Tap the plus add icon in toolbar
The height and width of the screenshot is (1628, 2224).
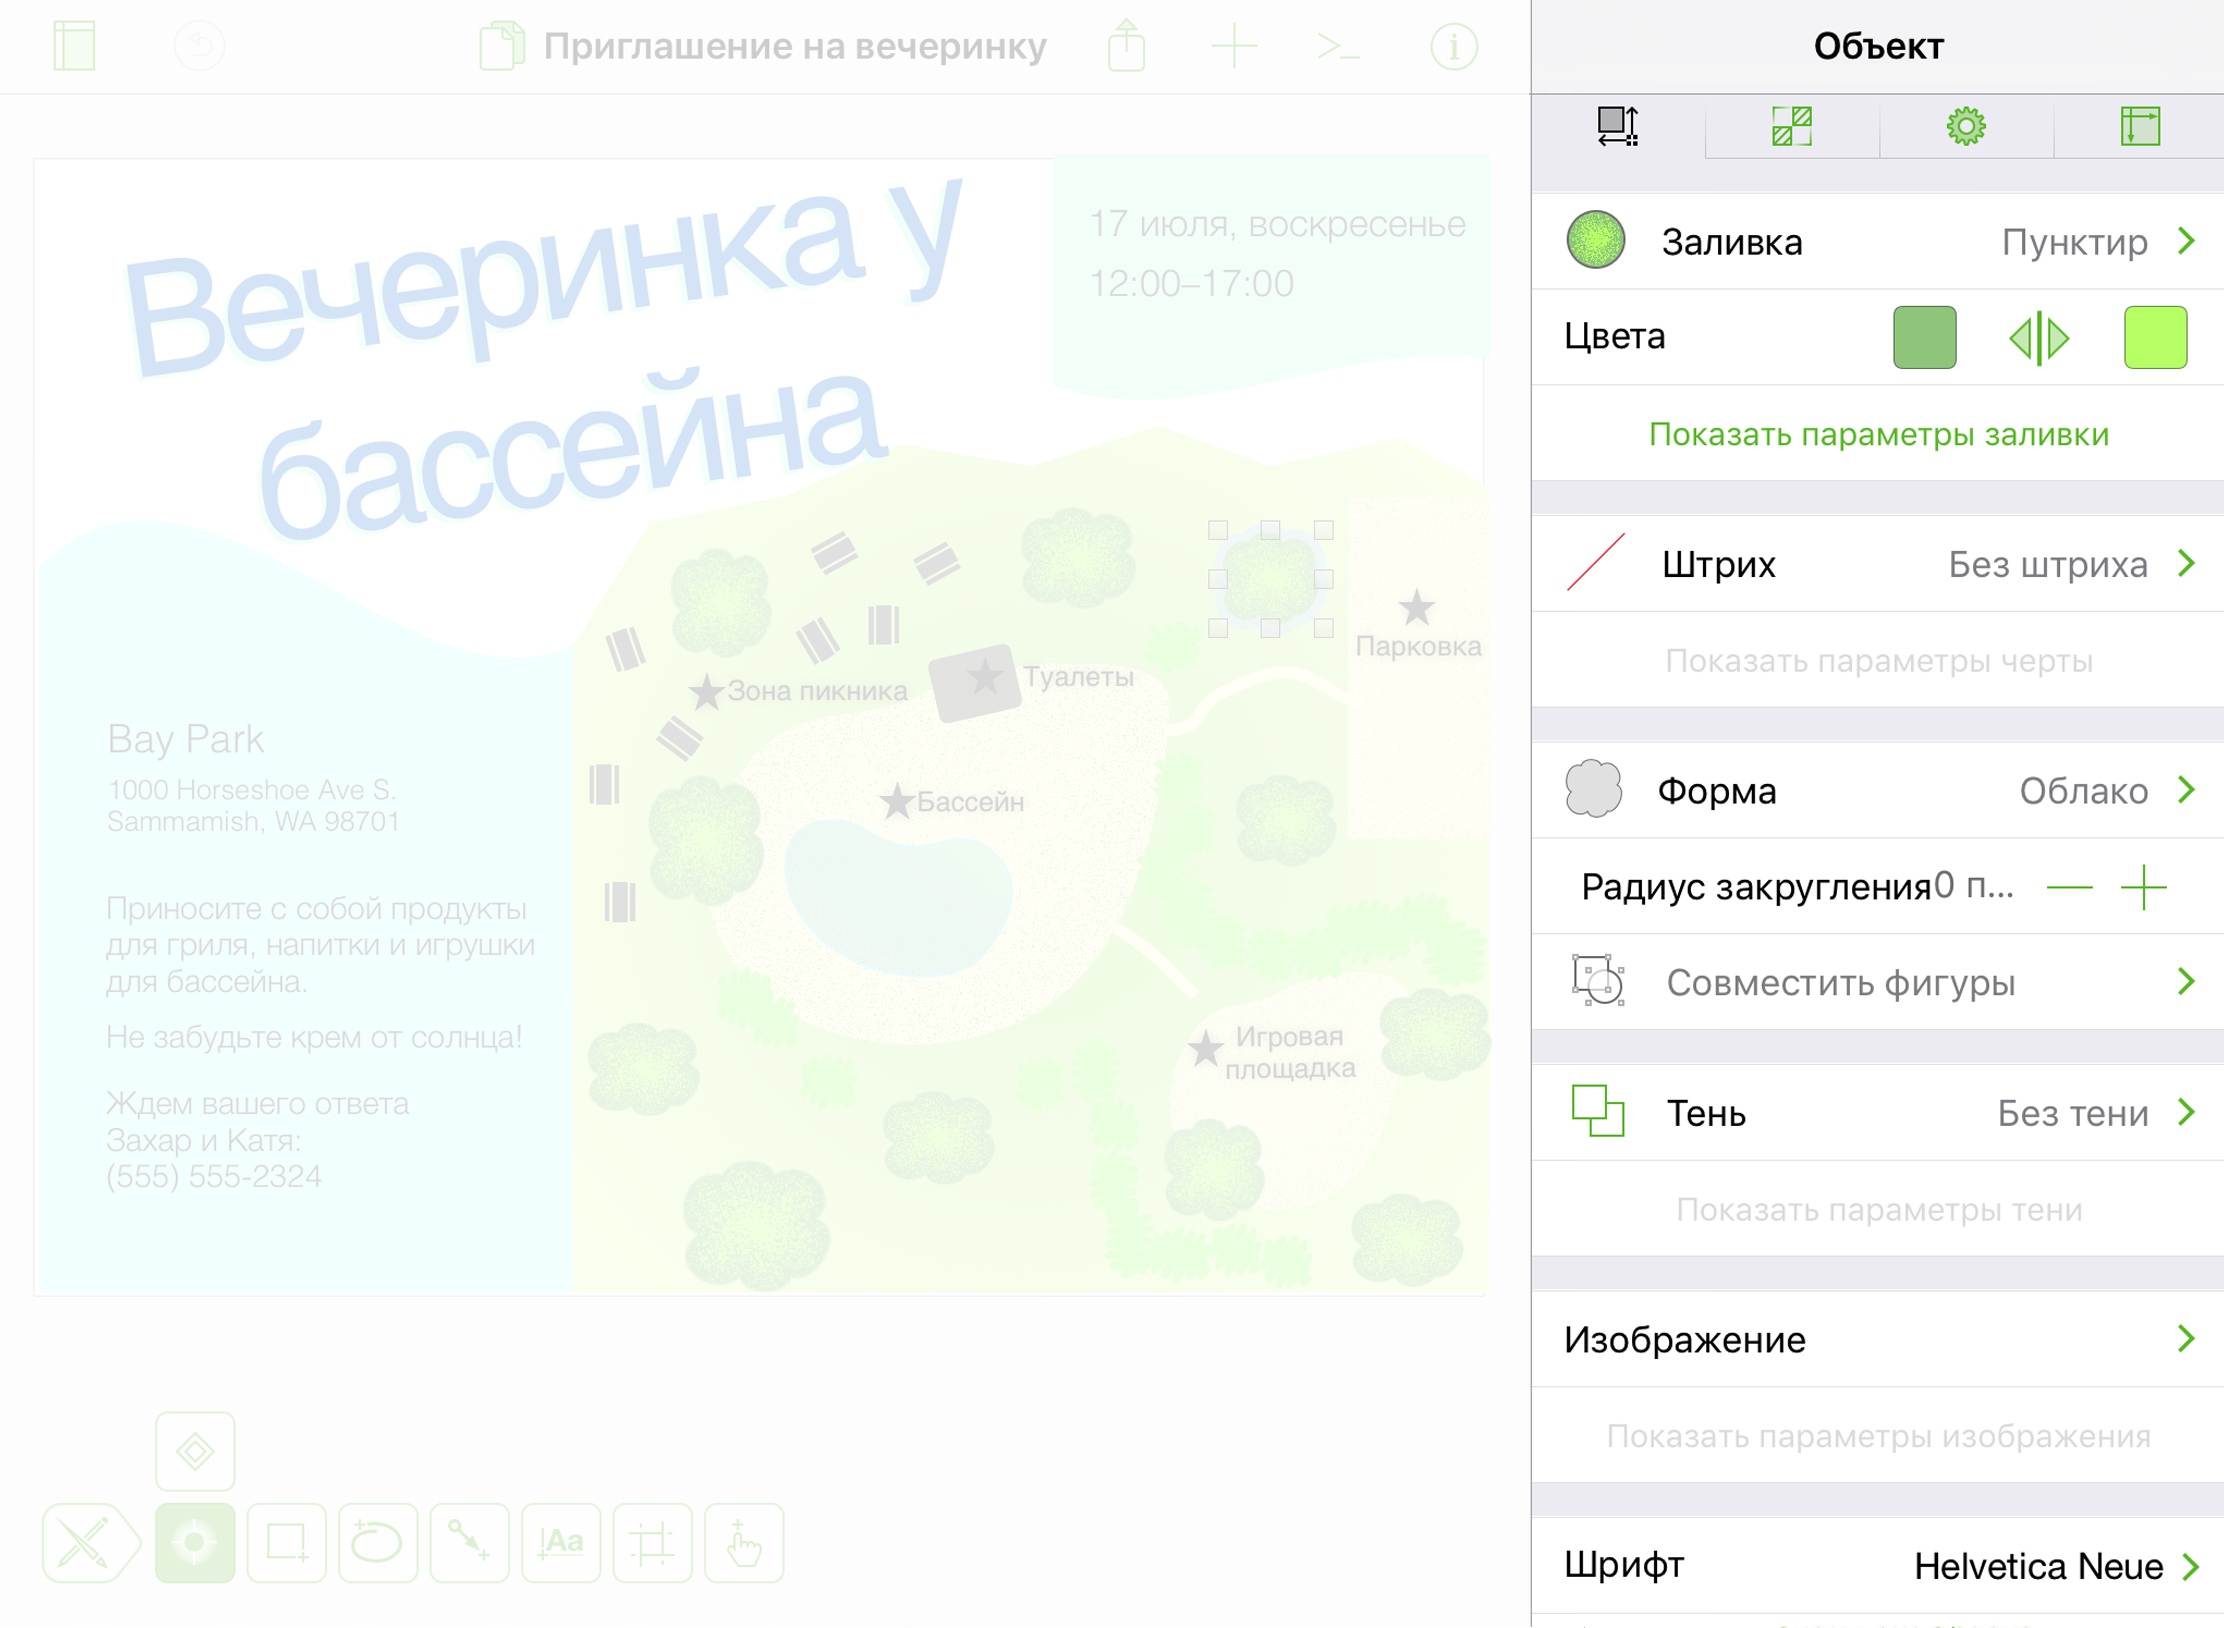[x=1234, y=46]
